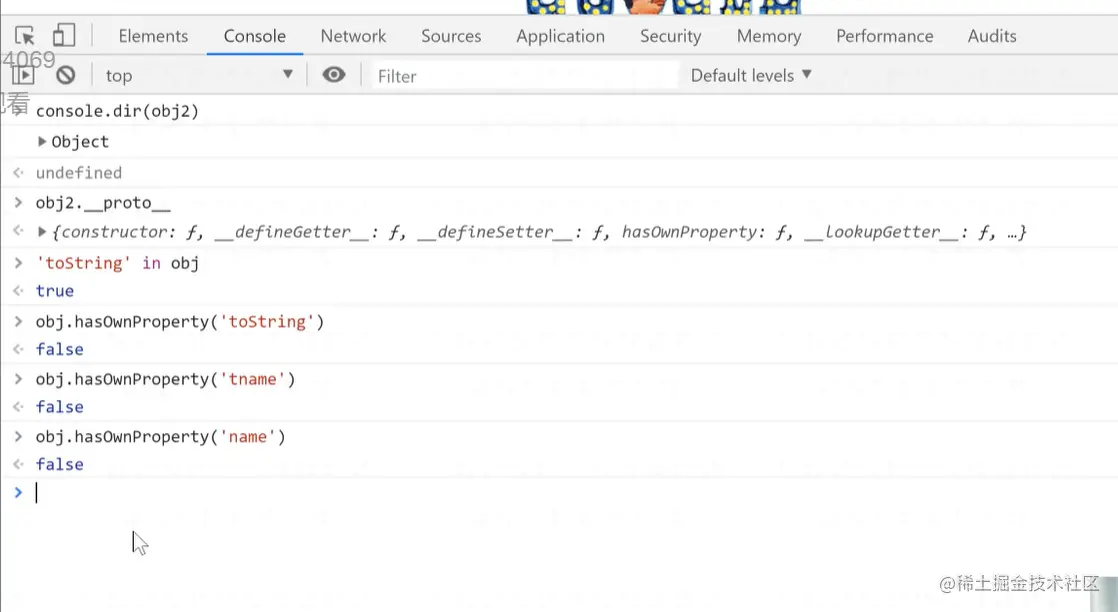Open live expression eye icon
1118x612 pixels.
(334, 75)
